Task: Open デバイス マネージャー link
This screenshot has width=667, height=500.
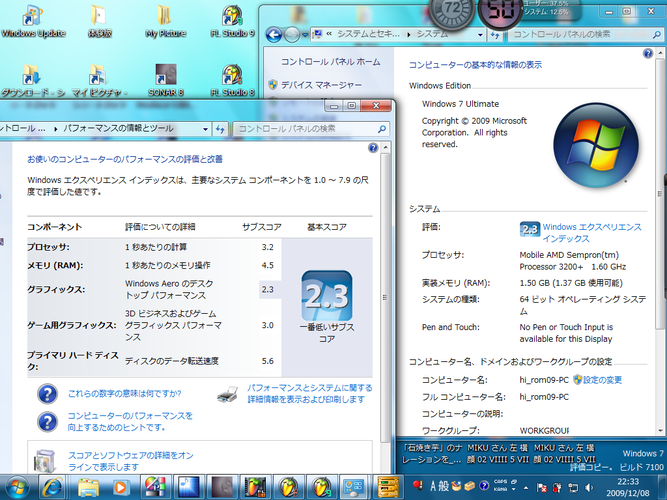Action: click(x=321, y=85)
